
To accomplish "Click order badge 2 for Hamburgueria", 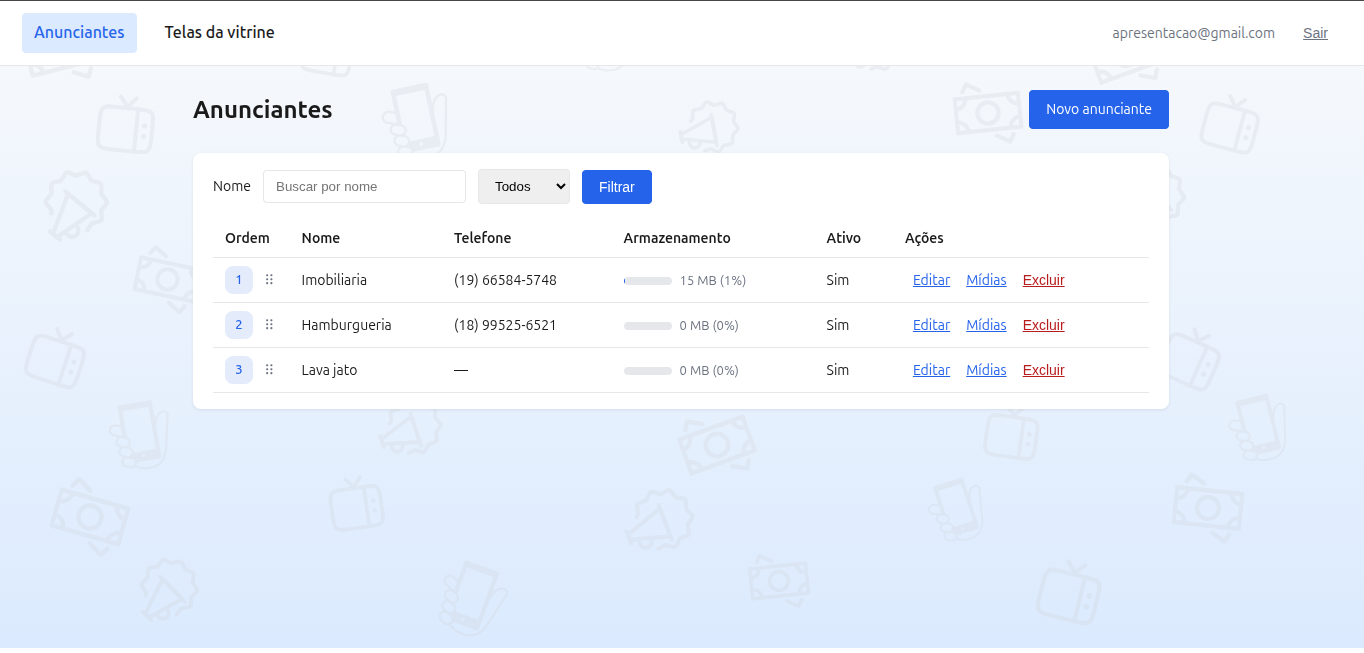I will [238, 325].
